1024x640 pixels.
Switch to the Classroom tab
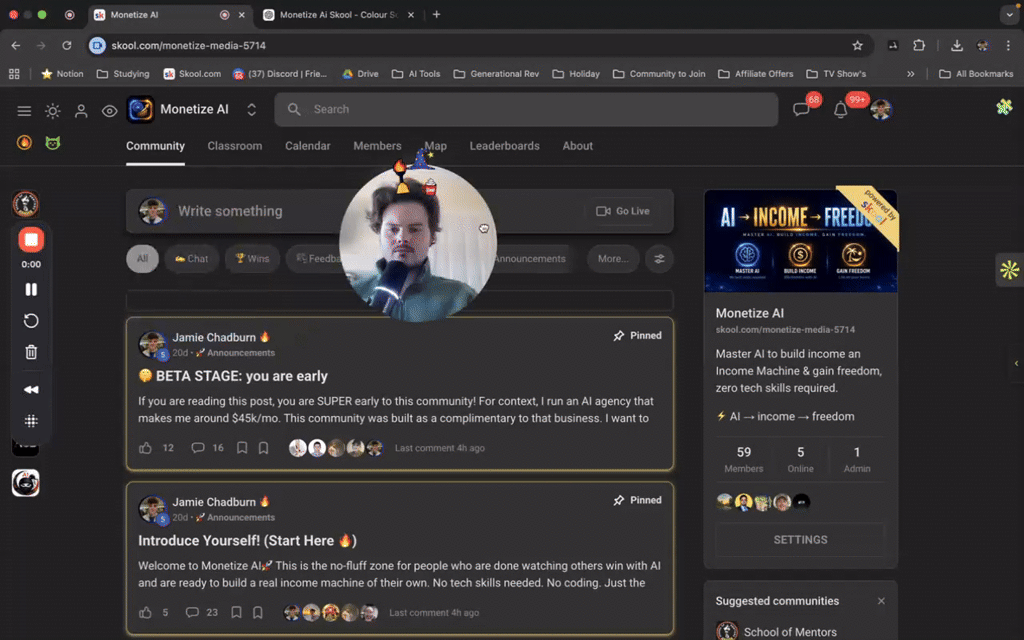(234, 146)
